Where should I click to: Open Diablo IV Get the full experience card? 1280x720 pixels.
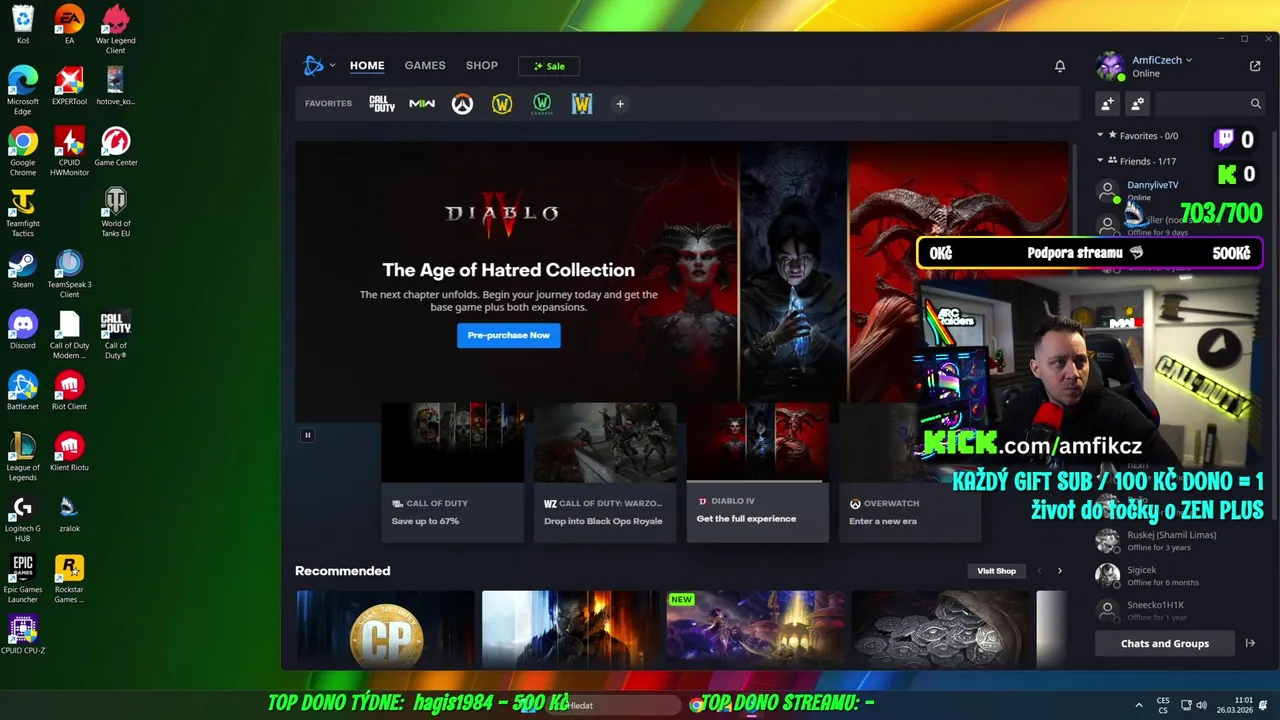coord(757,472)
